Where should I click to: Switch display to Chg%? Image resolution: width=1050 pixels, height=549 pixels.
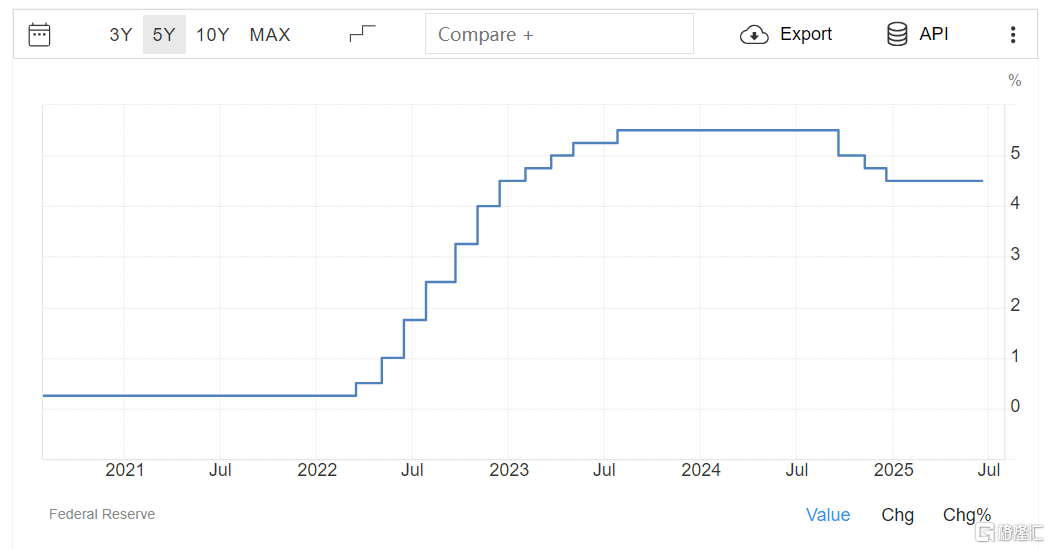(966, 515)
